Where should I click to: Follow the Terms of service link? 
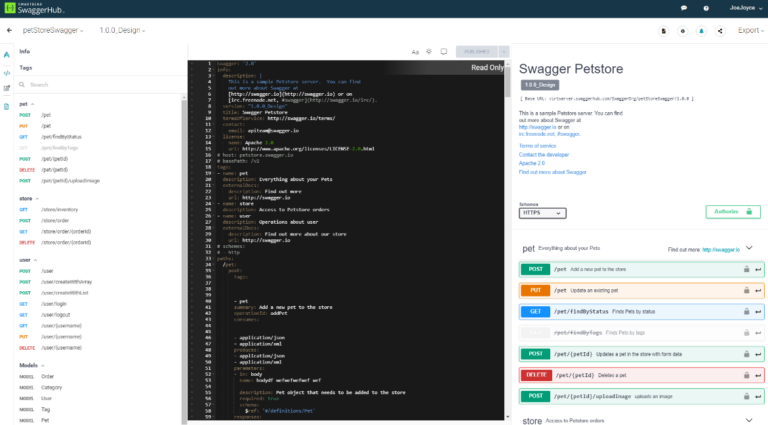coord(537,146)
